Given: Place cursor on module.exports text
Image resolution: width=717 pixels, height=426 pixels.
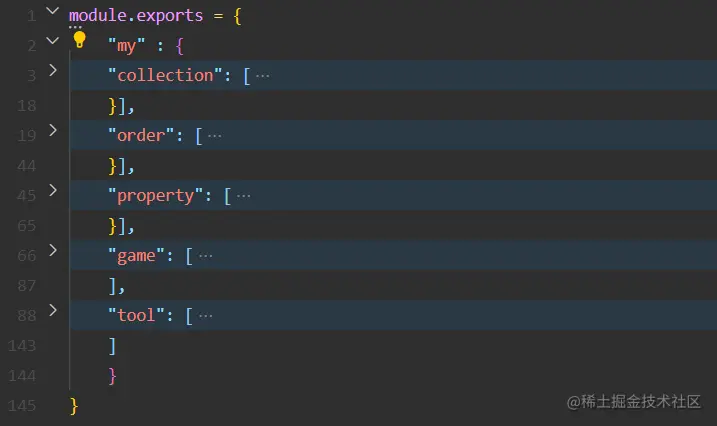Looking at the screenshot, I should [136, 16].
